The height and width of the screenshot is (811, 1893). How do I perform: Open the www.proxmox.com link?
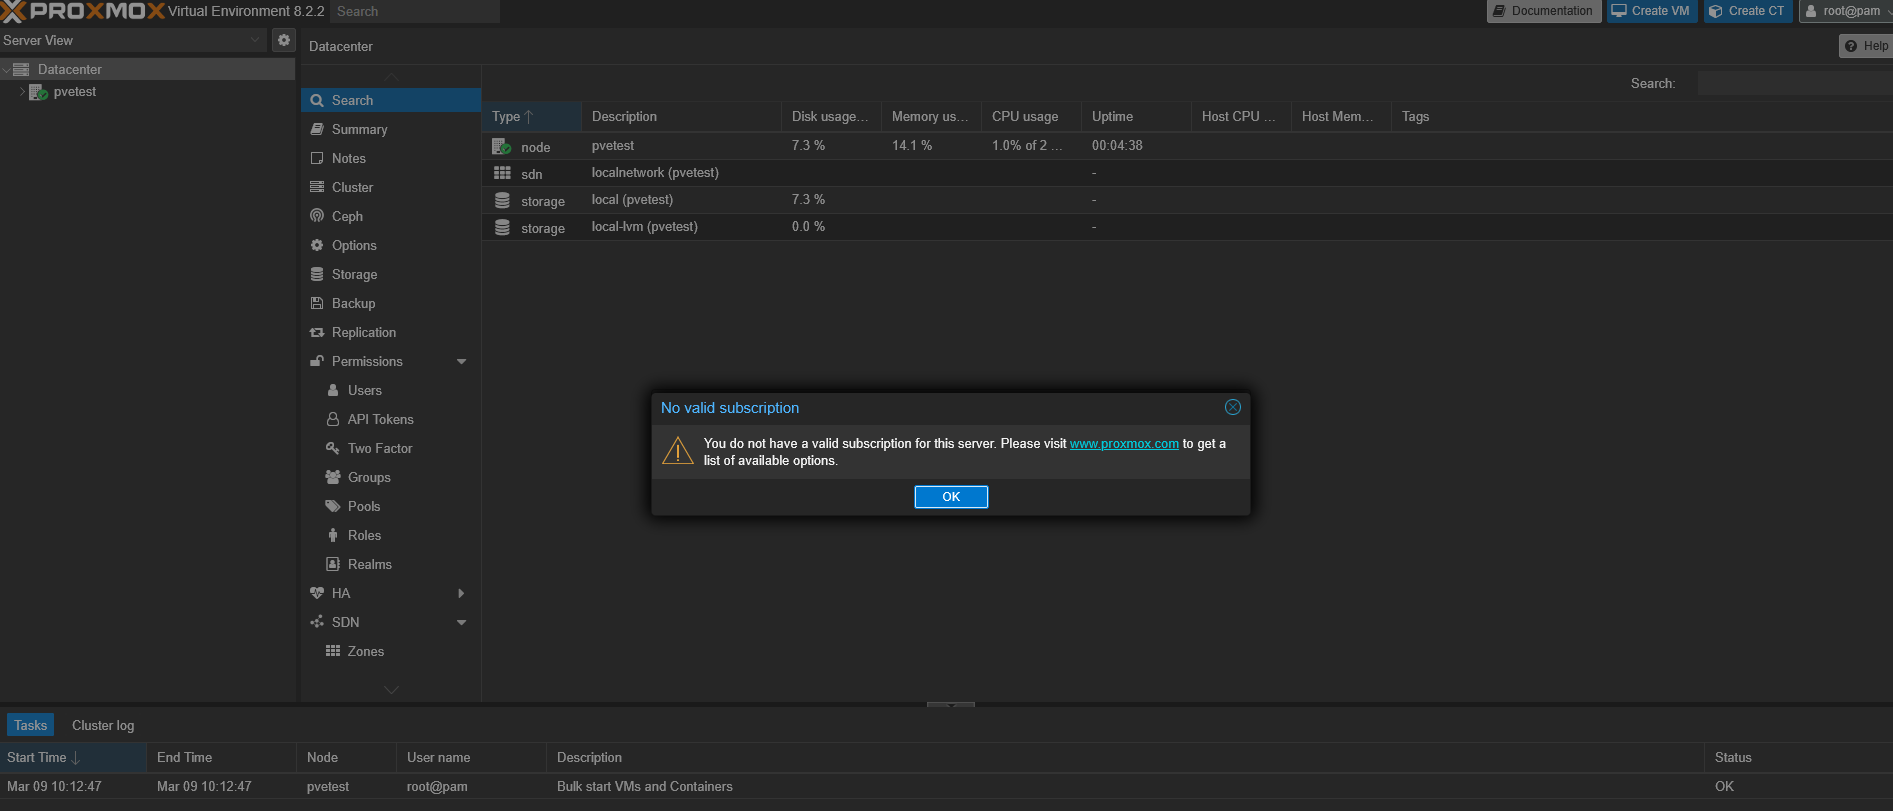point(1124,444)
